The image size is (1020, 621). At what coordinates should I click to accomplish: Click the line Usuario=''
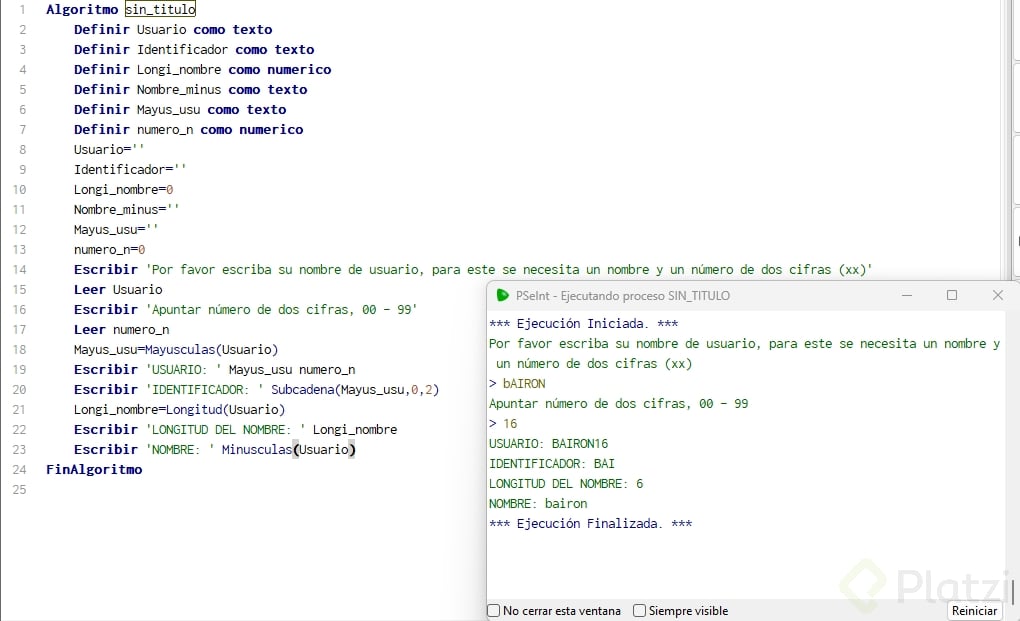pos(109,150)
